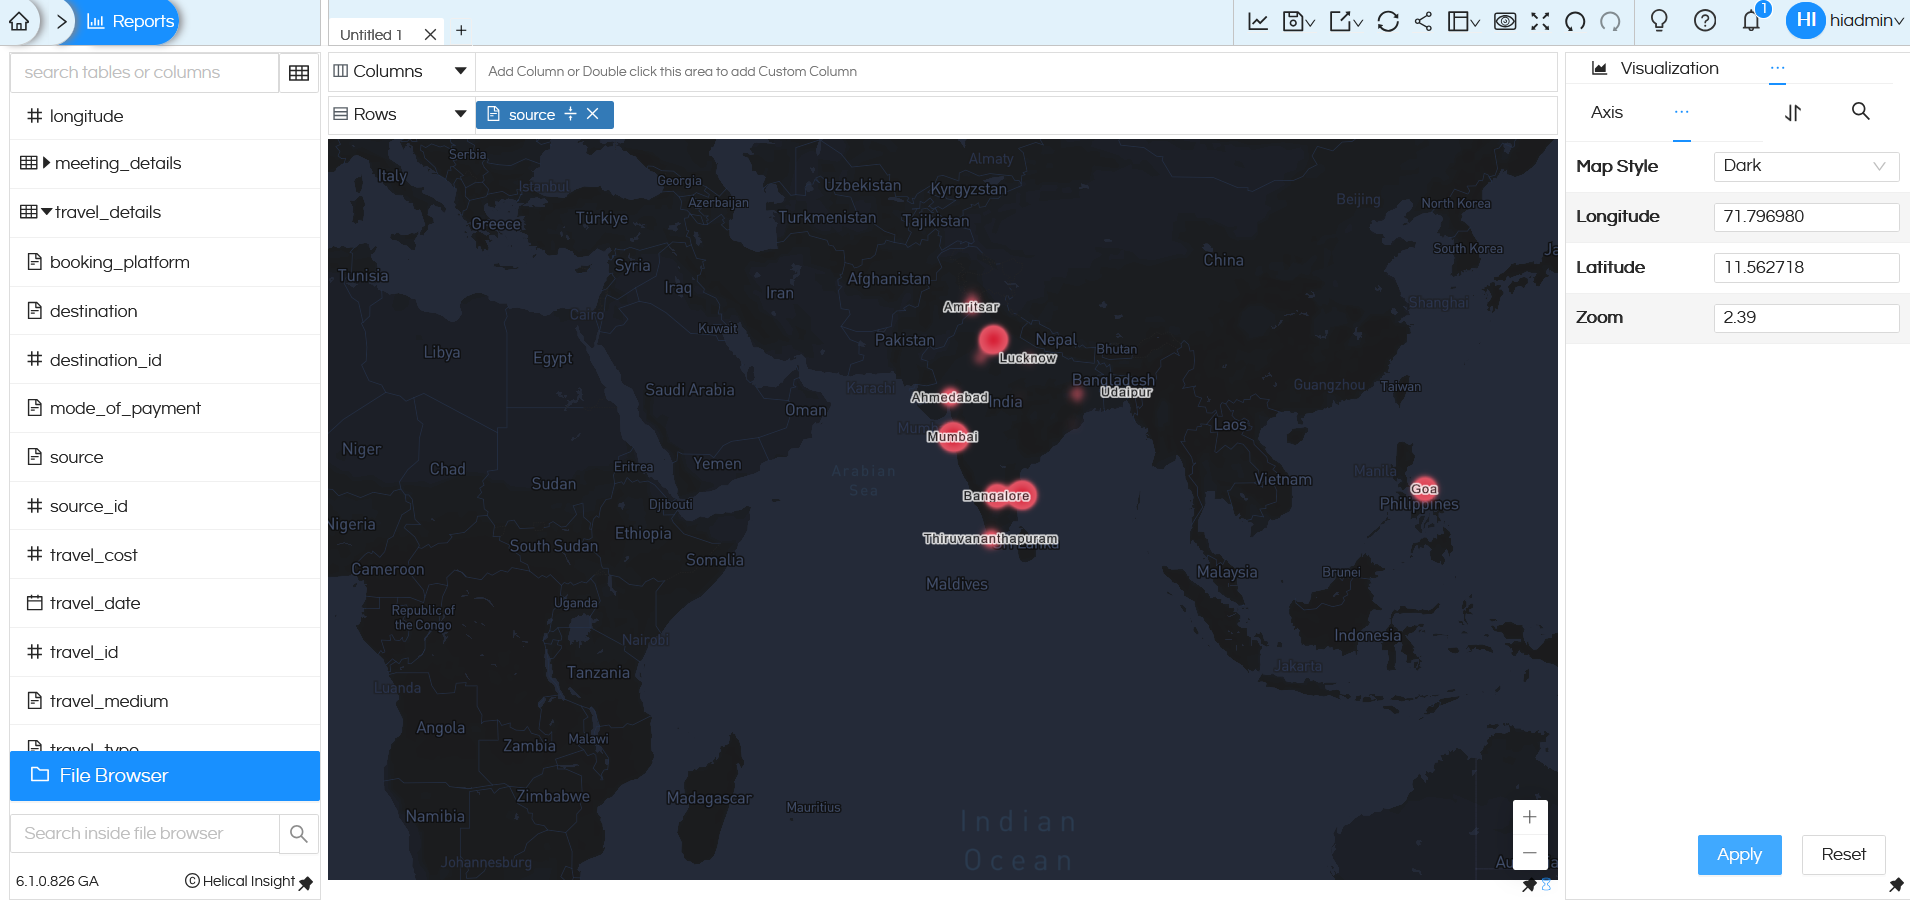The height and width of the screenshot is (900, 1910).
Task: Refresh the report using the refresh icon
Action: [1389, 21]
